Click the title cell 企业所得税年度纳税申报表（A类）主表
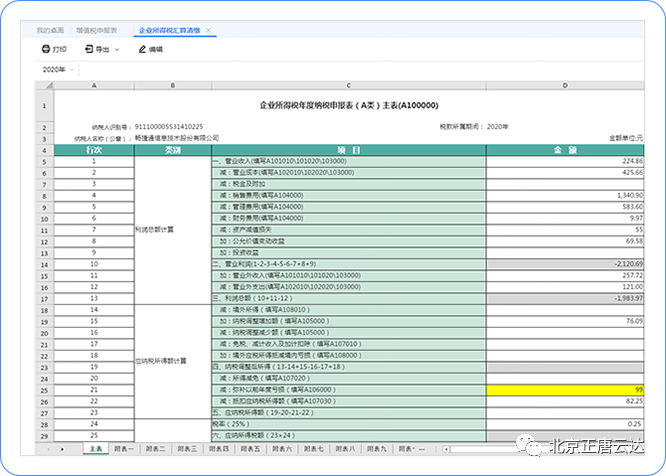 coord(349,105)
